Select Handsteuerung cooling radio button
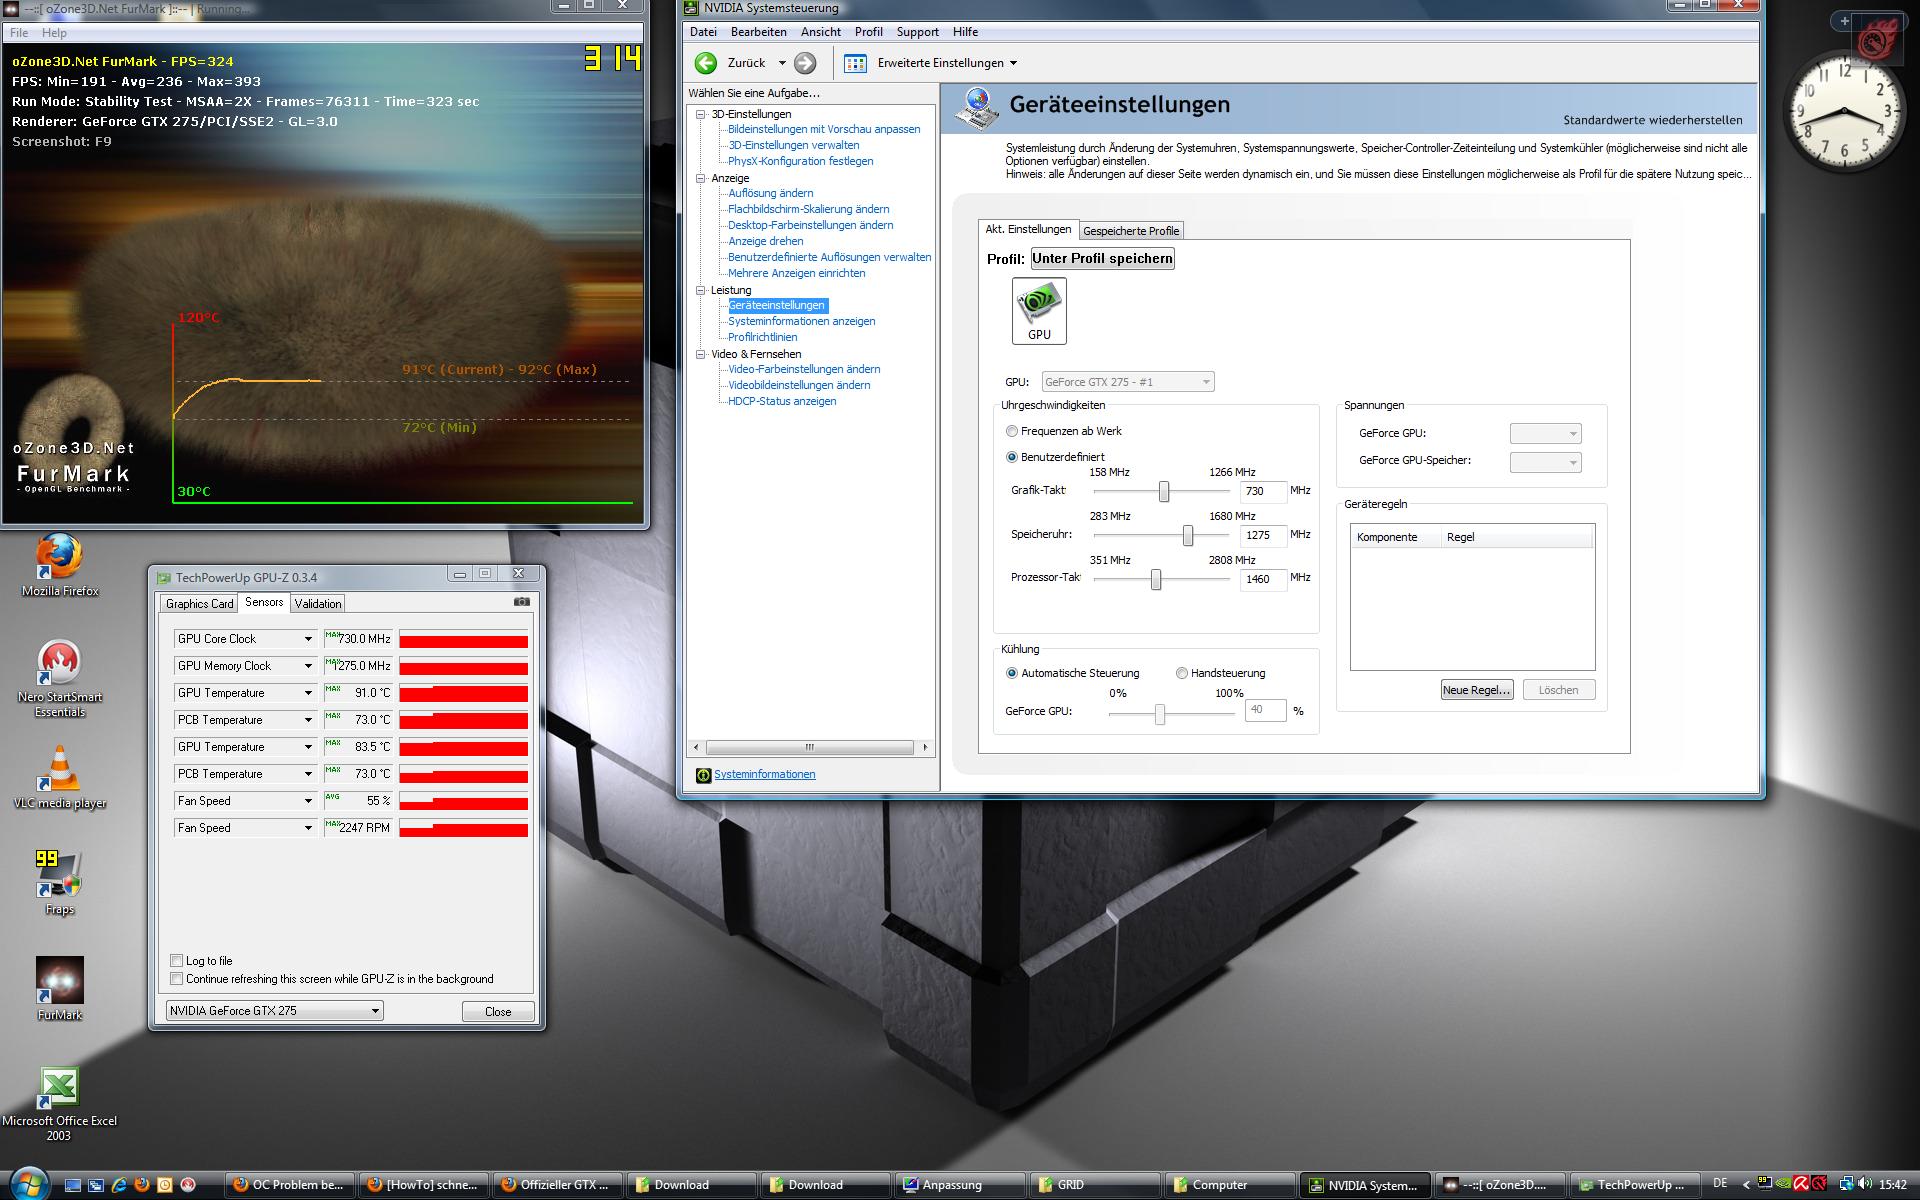Viewport: 1920px width, 1200px height. pos(1182,673)
